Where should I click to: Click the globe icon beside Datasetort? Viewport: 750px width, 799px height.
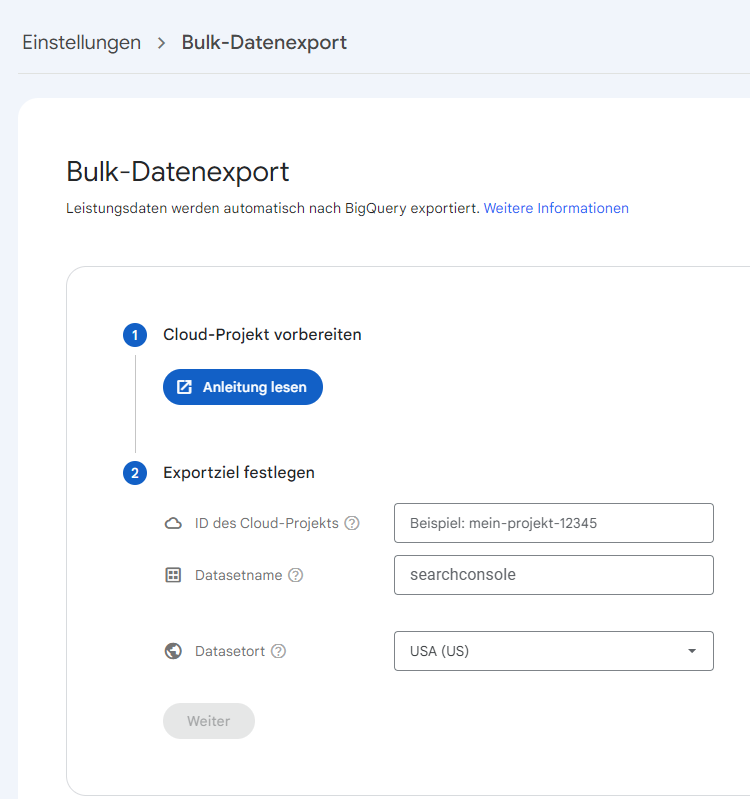(x=173, y=651)
